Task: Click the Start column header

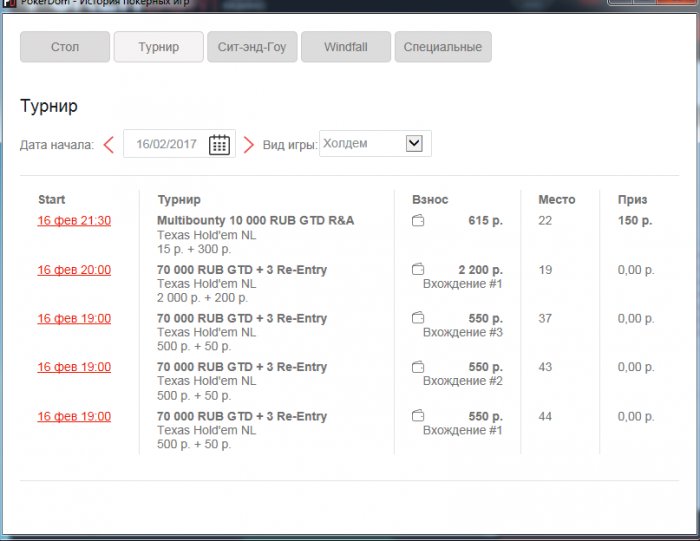Action: 51,200
